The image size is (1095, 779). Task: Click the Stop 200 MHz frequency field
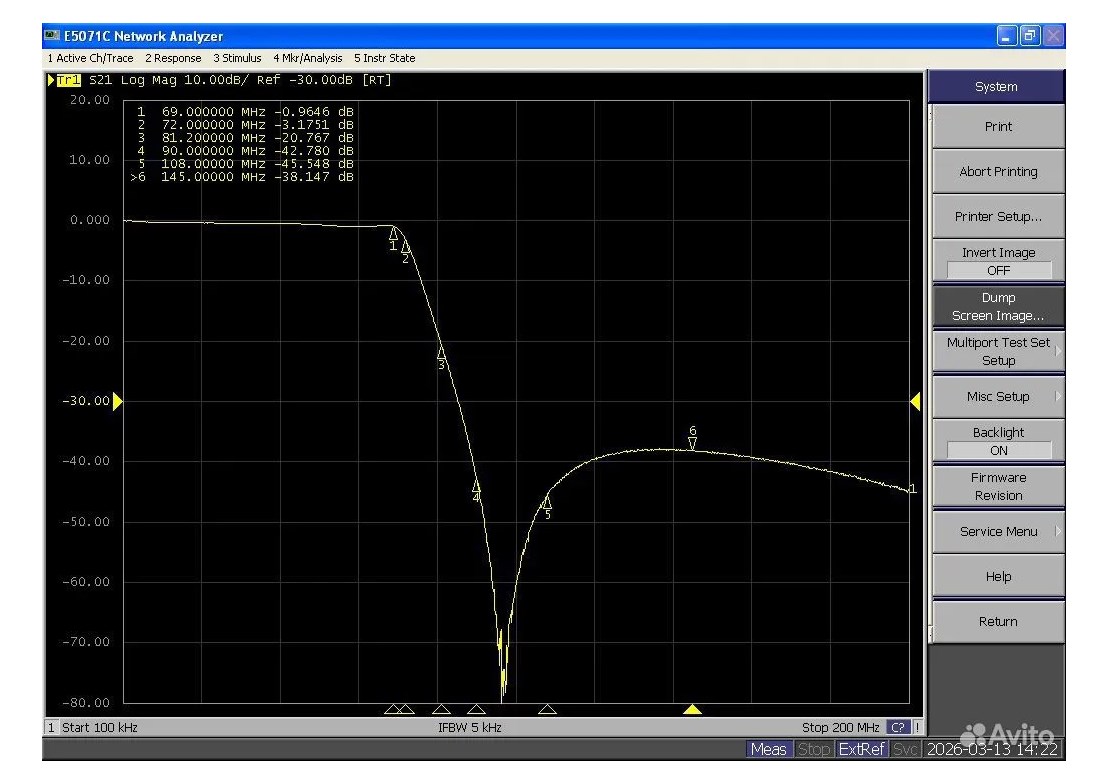point(840,728)
